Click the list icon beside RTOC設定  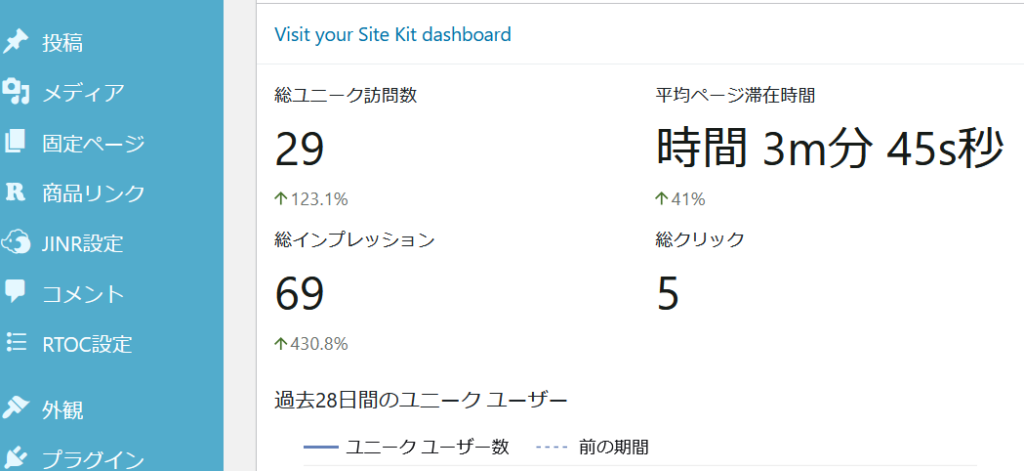15,342
